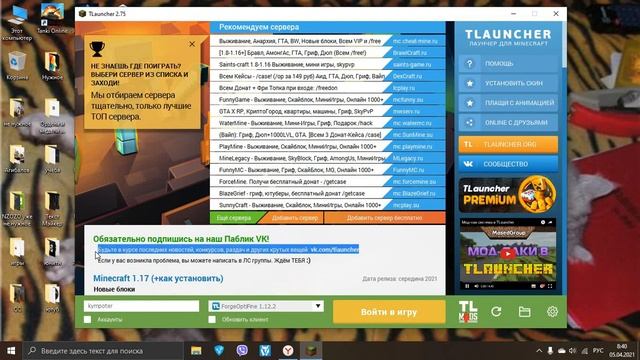640x360 pixels.
Task: Open the Помощь menu item
Action: click(x=508, y=64)
